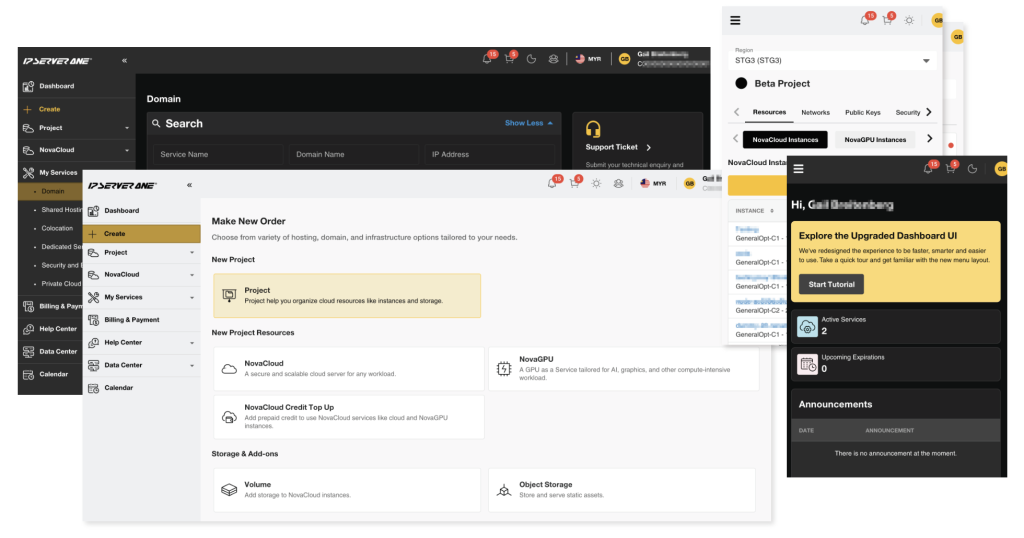Click the Support Ticket headset icon
Image resolution: width=1024 pixels, height=538 pixels.
593,129
